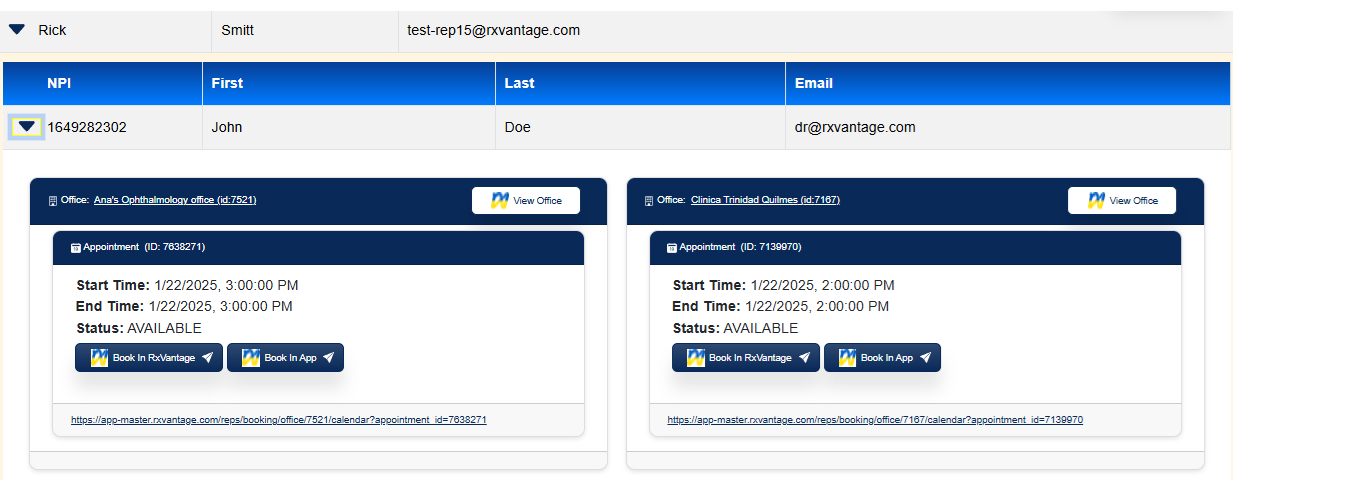Image resolution: width=1357 pixels, height=484 pixels.
Task: Click send arrow on Book In RxVantage 7638271
Action: tap(207, 358)
